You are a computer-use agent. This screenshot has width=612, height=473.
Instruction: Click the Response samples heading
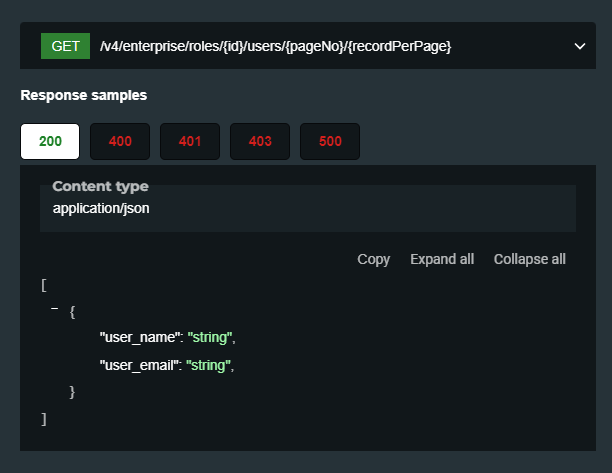pos(84,95)
